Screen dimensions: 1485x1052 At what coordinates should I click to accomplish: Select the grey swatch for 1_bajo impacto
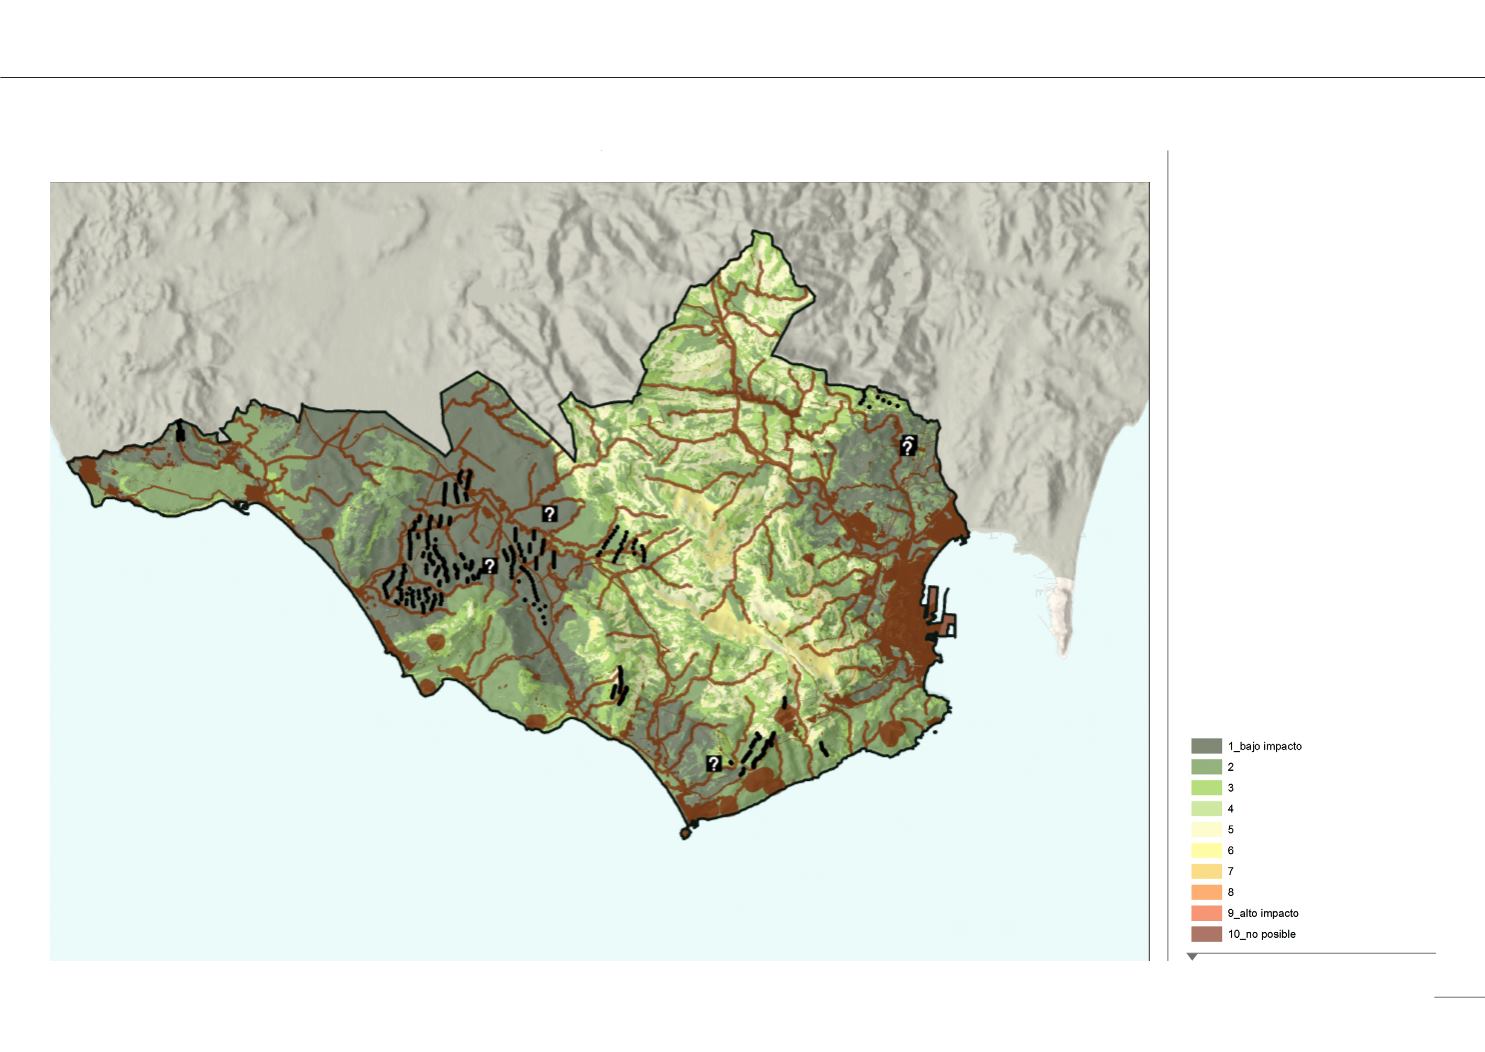(x=1206, y=746)
